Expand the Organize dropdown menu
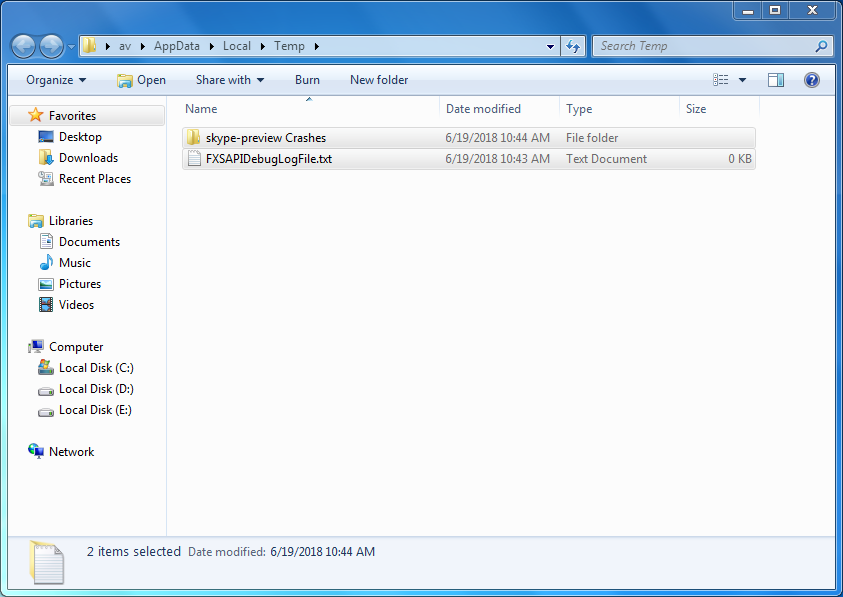The width and height of the screenshot is (843, 597). [56, 80]
